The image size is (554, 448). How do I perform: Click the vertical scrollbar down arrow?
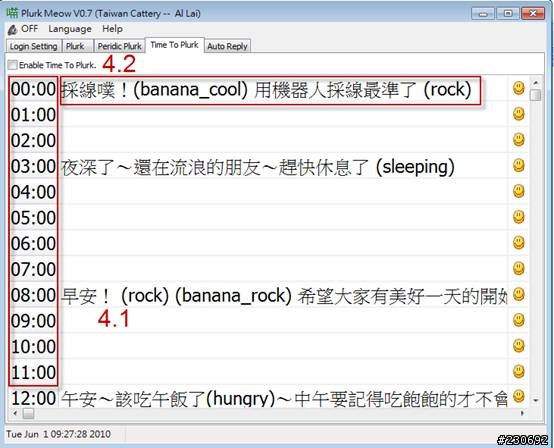(x=536, y=401)
